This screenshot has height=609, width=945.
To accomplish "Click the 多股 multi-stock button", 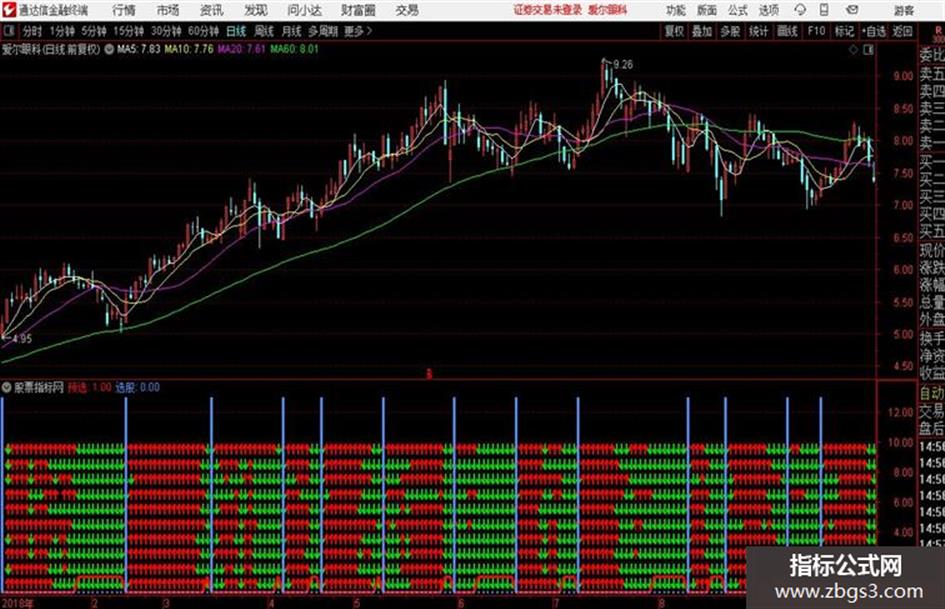I will click(730, 31).
